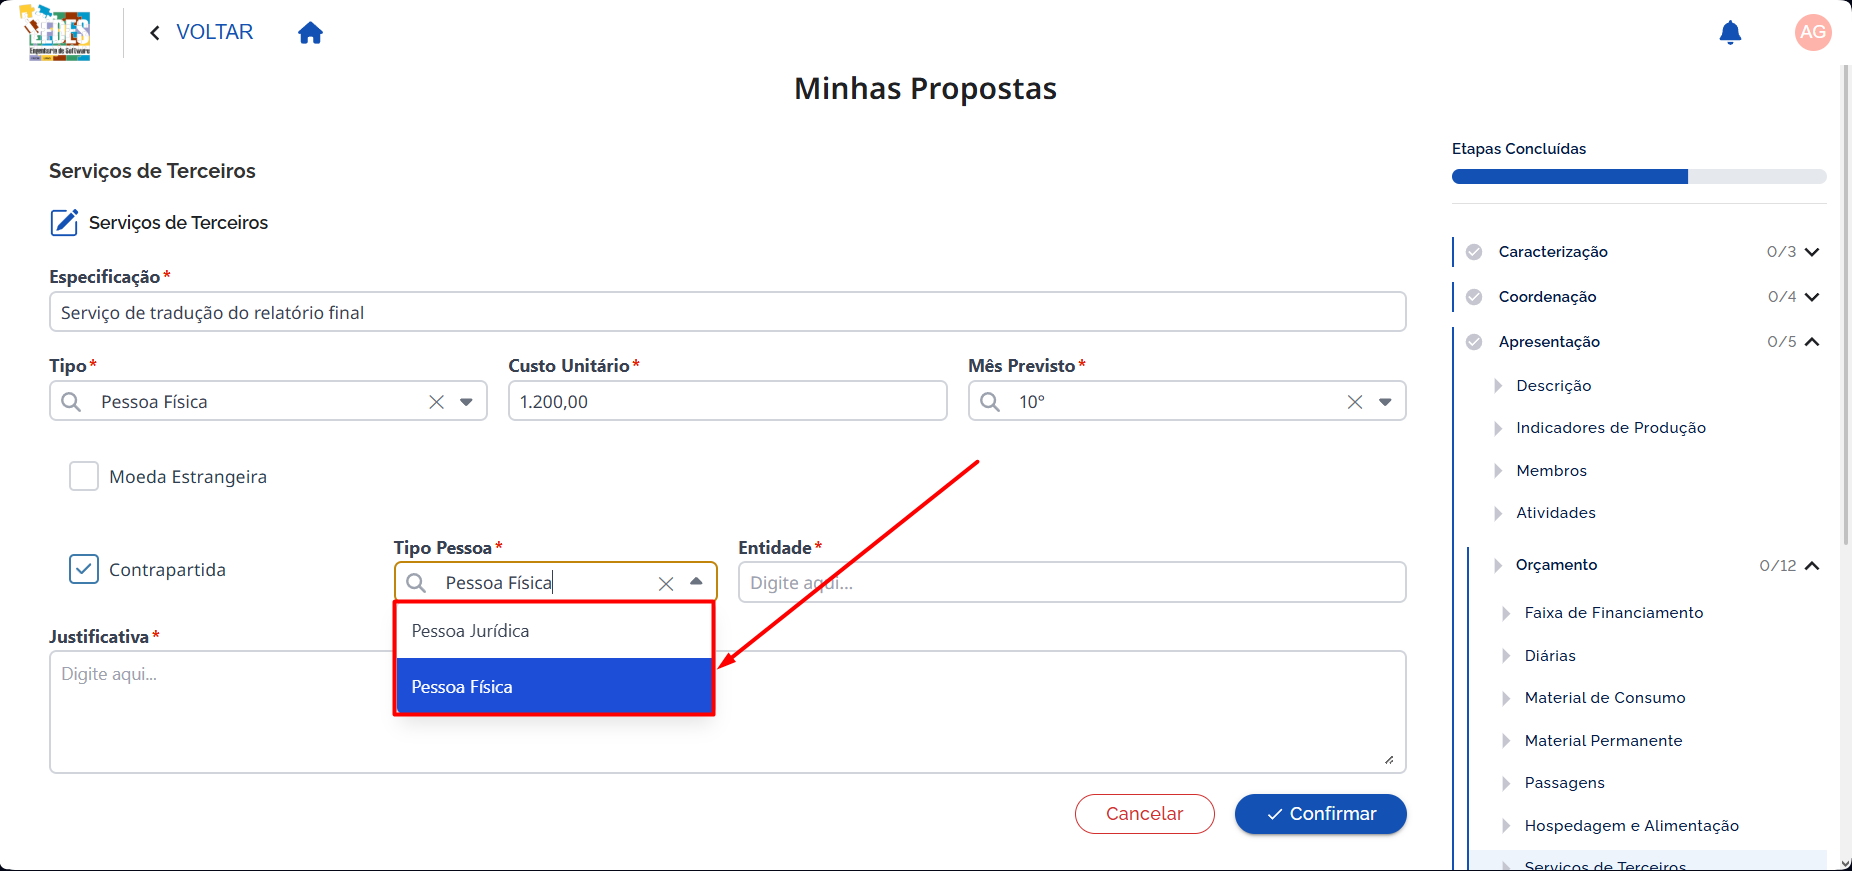This screenshot has width=1852, height=871.
Task: Clear the Mês Previsto selection
Action: click(x=1355, y=402)
